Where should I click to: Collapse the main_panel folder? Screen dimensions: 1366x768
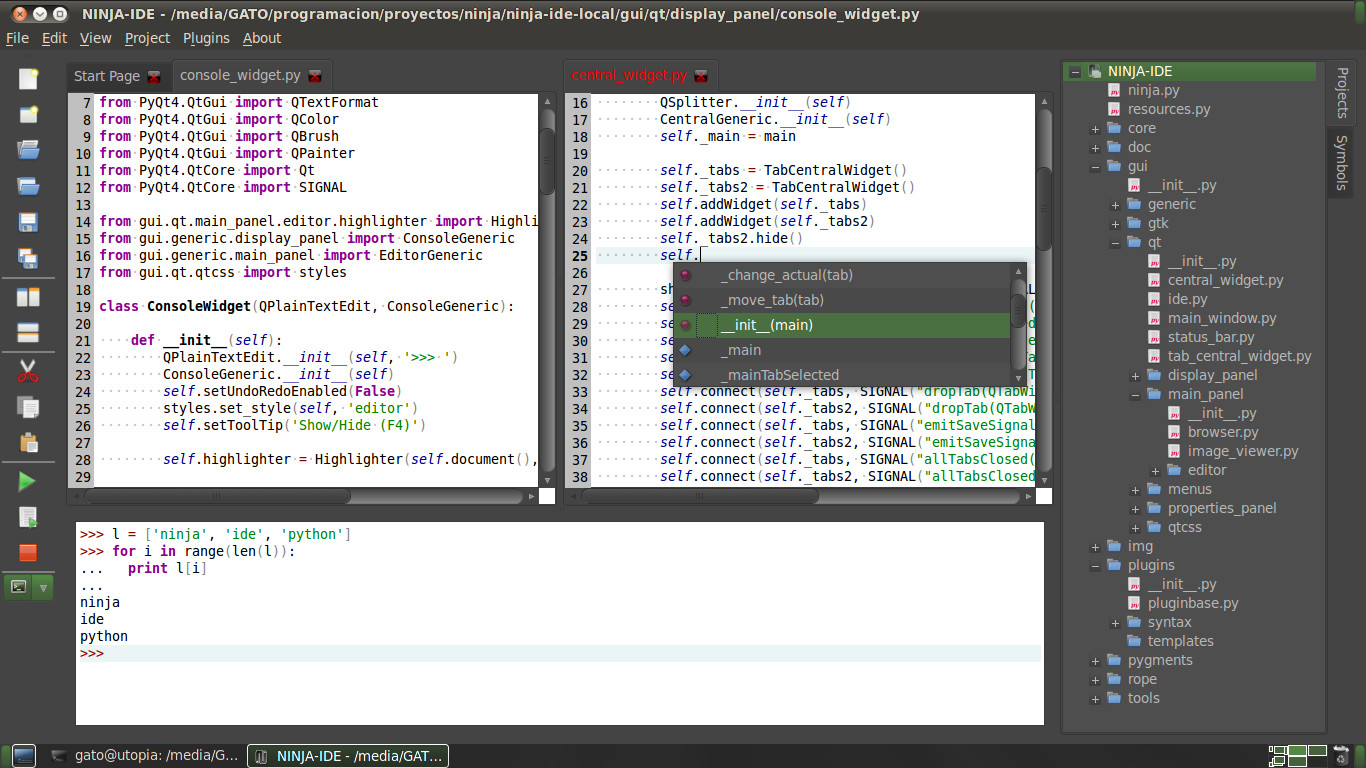point(1135,395)
